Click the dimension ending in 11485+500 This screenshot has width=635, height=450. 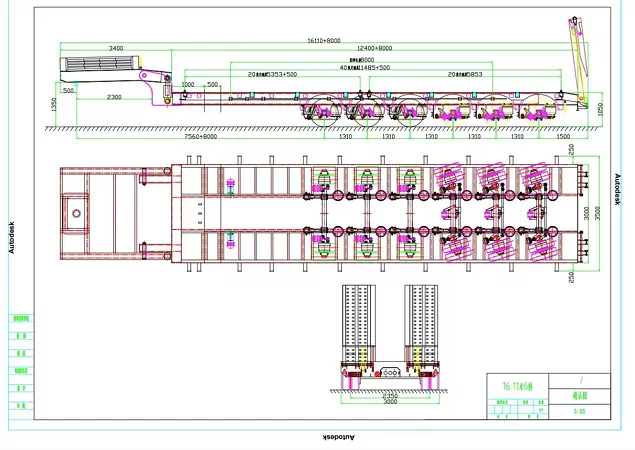coord(365,68)
